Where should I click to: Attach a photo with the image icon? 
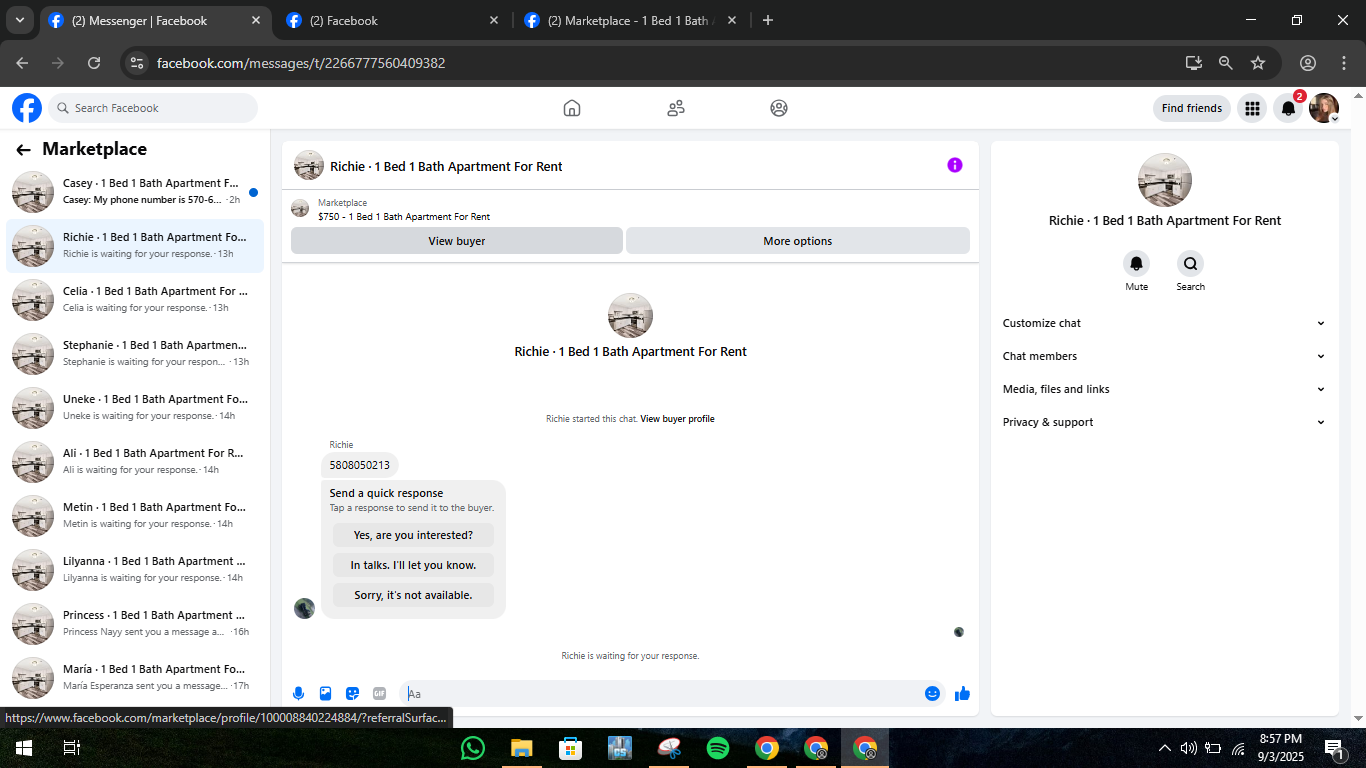[x=325, y=693]
